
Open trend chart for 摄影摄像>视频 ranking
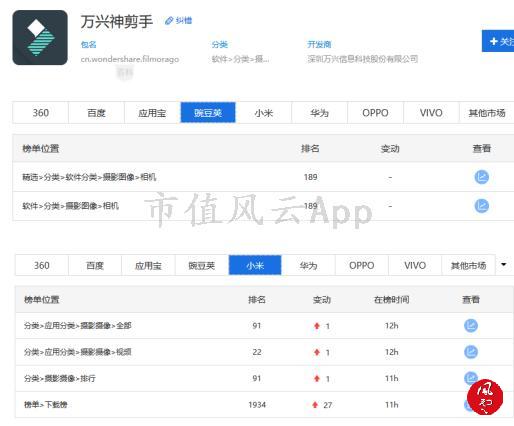(x=471, y=352)
